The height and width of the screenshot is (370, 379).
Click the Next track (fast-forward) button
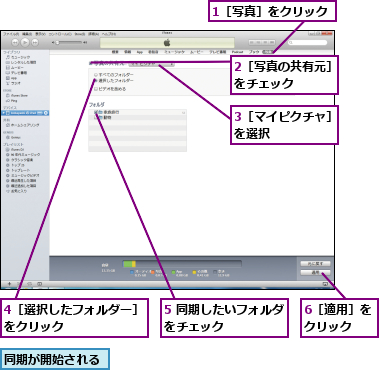pos(35,42)
